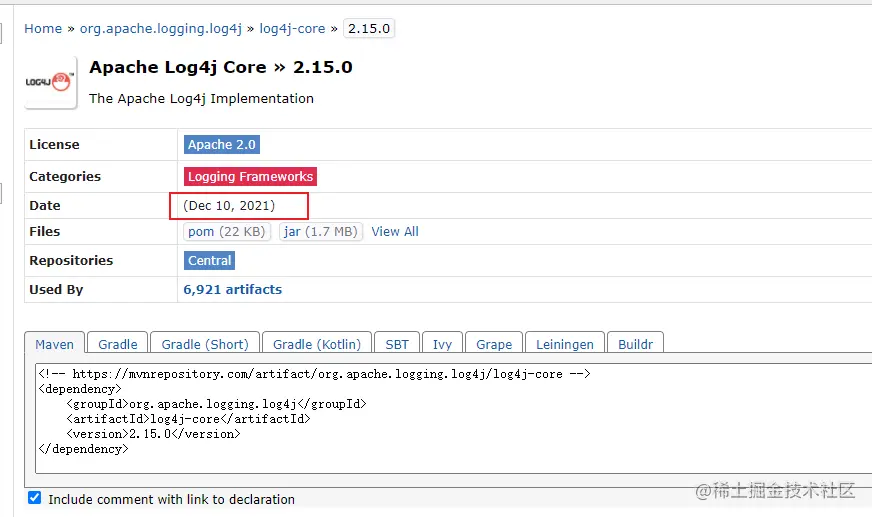Click the Categories row label

point(65,177)
